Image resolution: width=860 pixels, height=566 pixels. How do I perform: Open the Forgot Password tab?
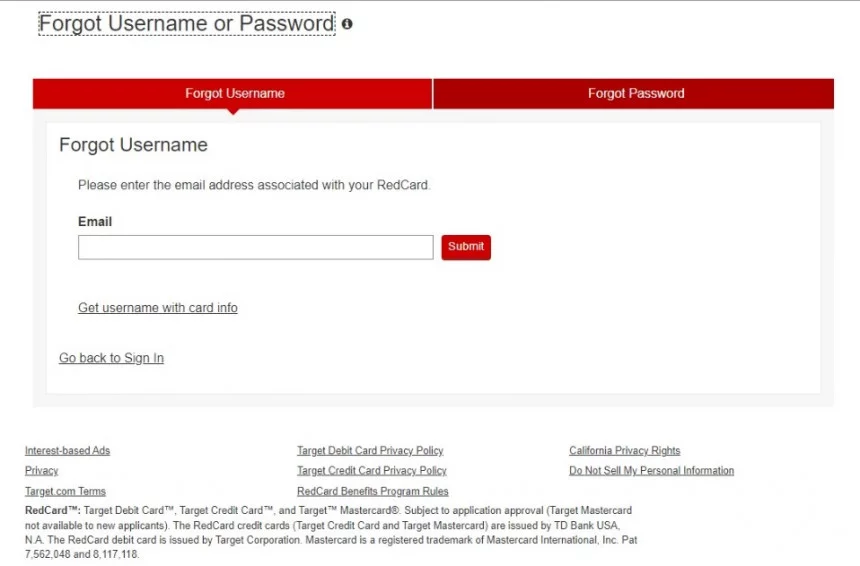(x=634, y=94)
